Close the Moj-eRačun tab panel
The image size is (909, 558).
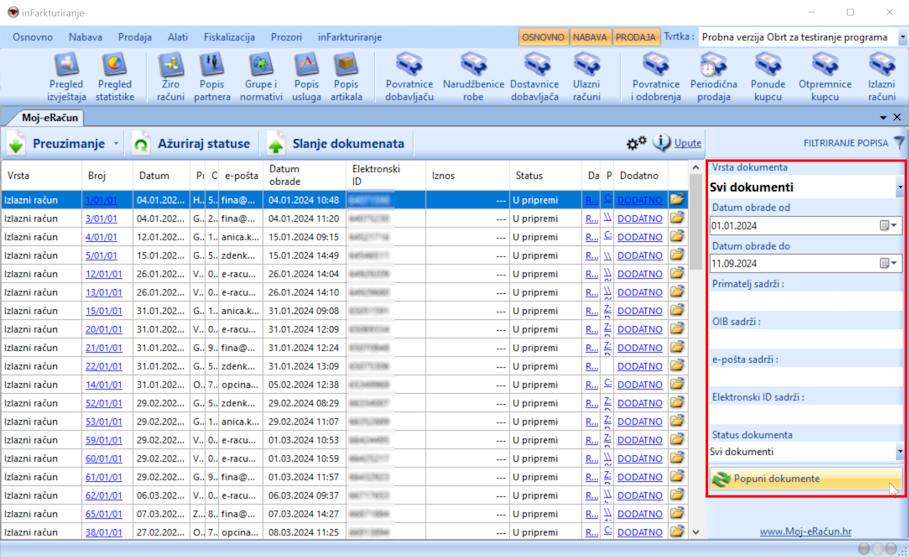897,118
